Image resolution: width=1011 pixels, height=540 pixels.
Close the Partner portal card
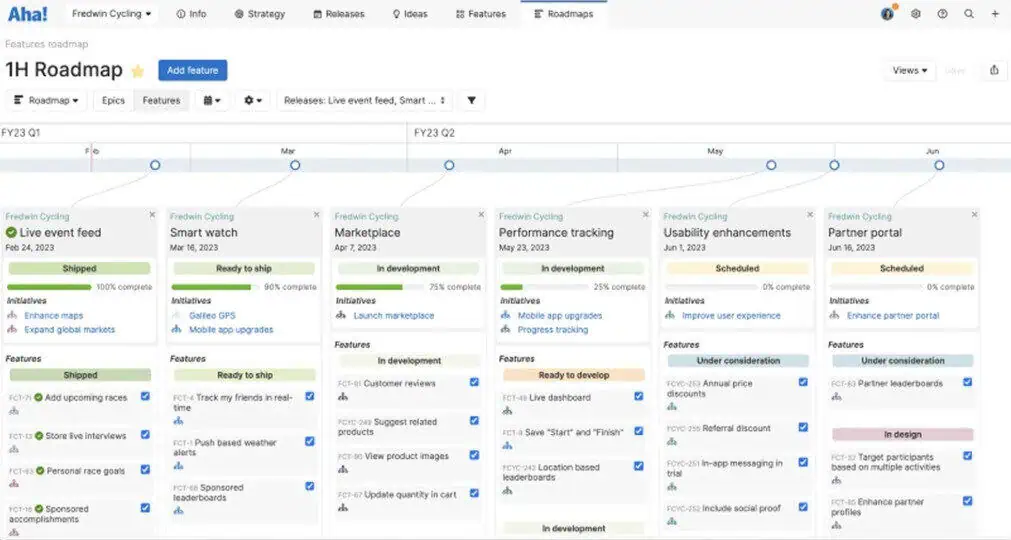pos(974,215)
